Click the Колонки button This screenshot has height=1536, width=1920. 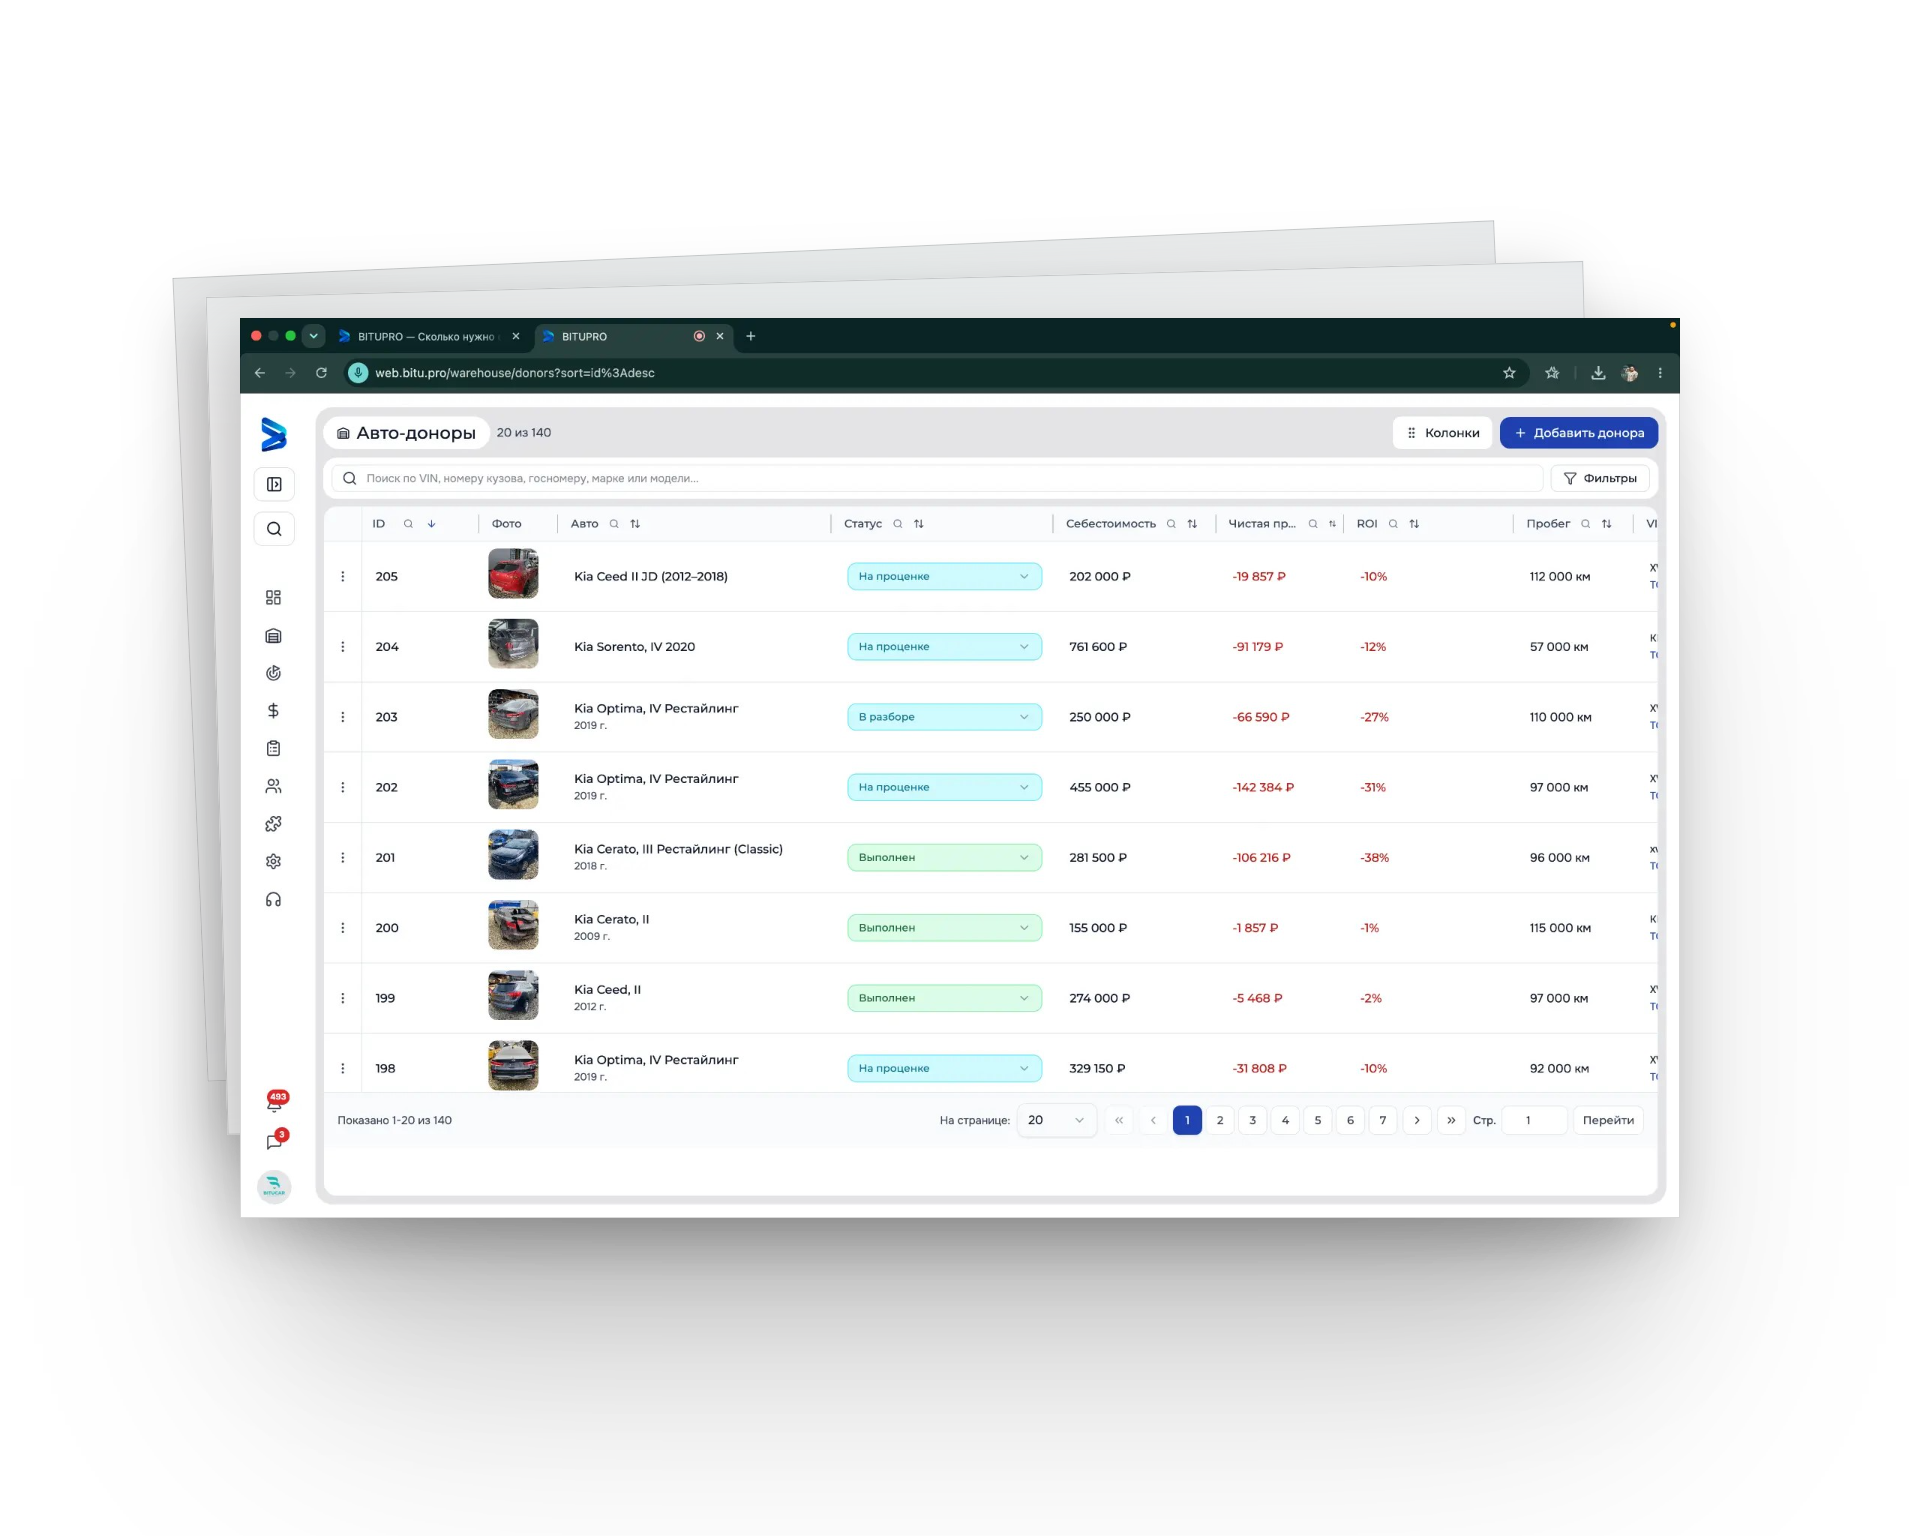tap(1442, 433)
